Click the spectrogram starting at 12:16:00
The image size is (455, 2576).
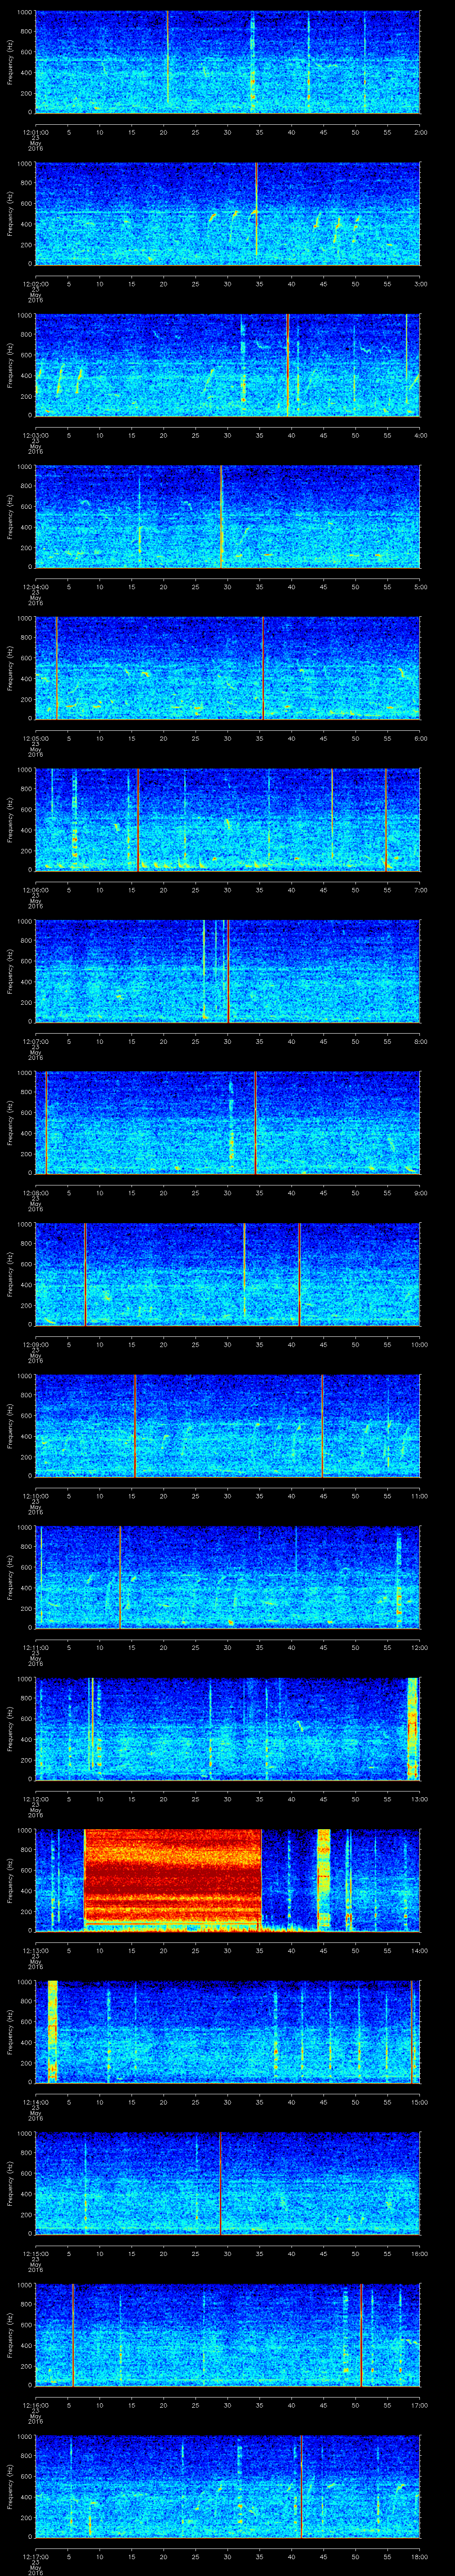228,2335
